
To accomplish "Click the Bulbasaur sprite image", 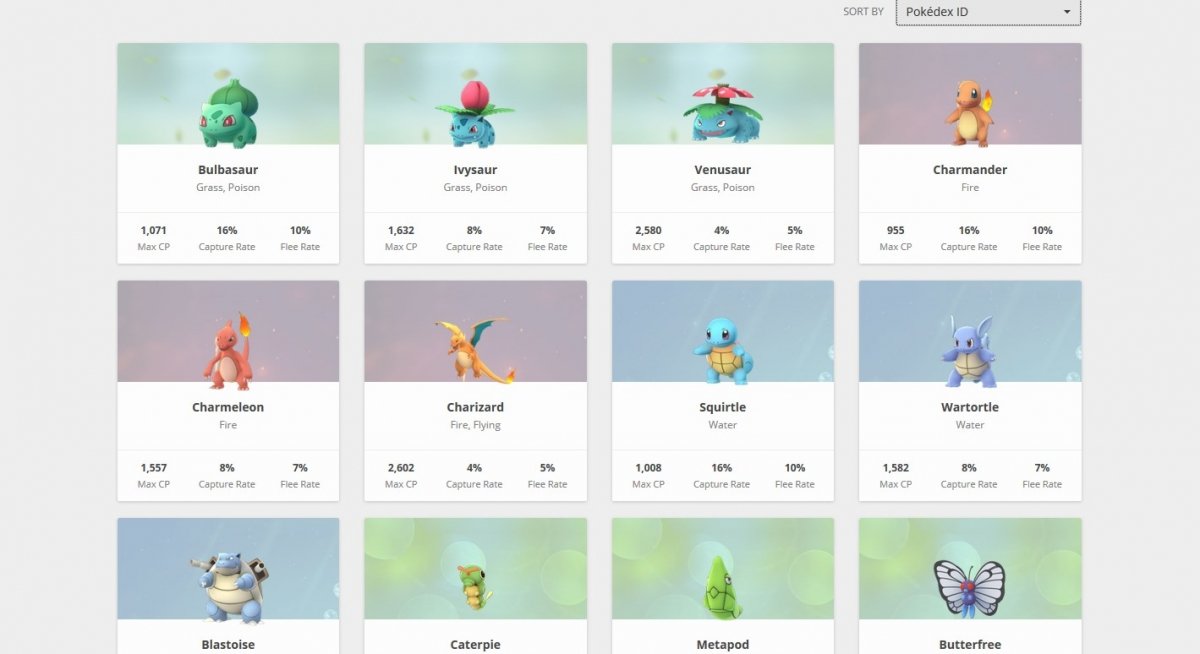I will pyautogui.click(x=228, y=113).
